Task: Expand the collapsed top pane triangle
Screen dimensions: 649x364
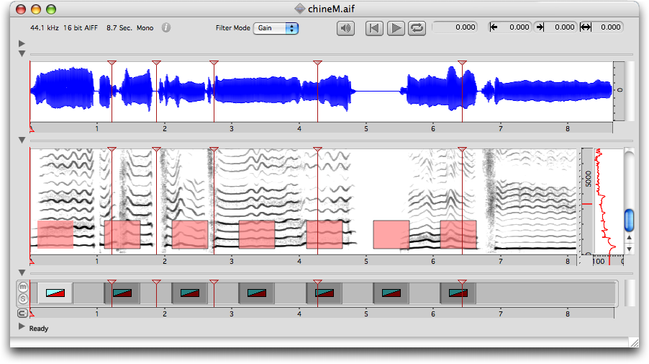Action: click(x=22, y=43)
